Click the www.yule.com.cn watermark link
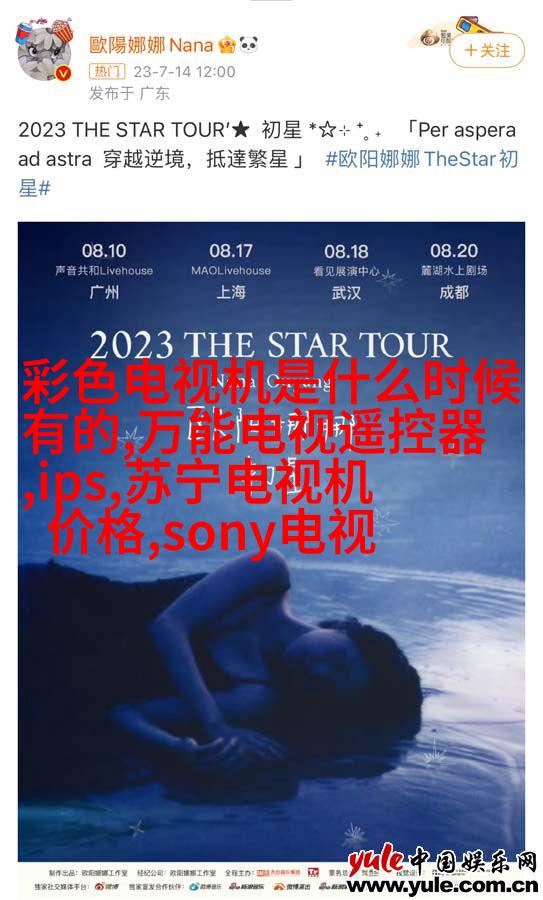The width and height of the screenshot is (543, 900). point(443,886)
